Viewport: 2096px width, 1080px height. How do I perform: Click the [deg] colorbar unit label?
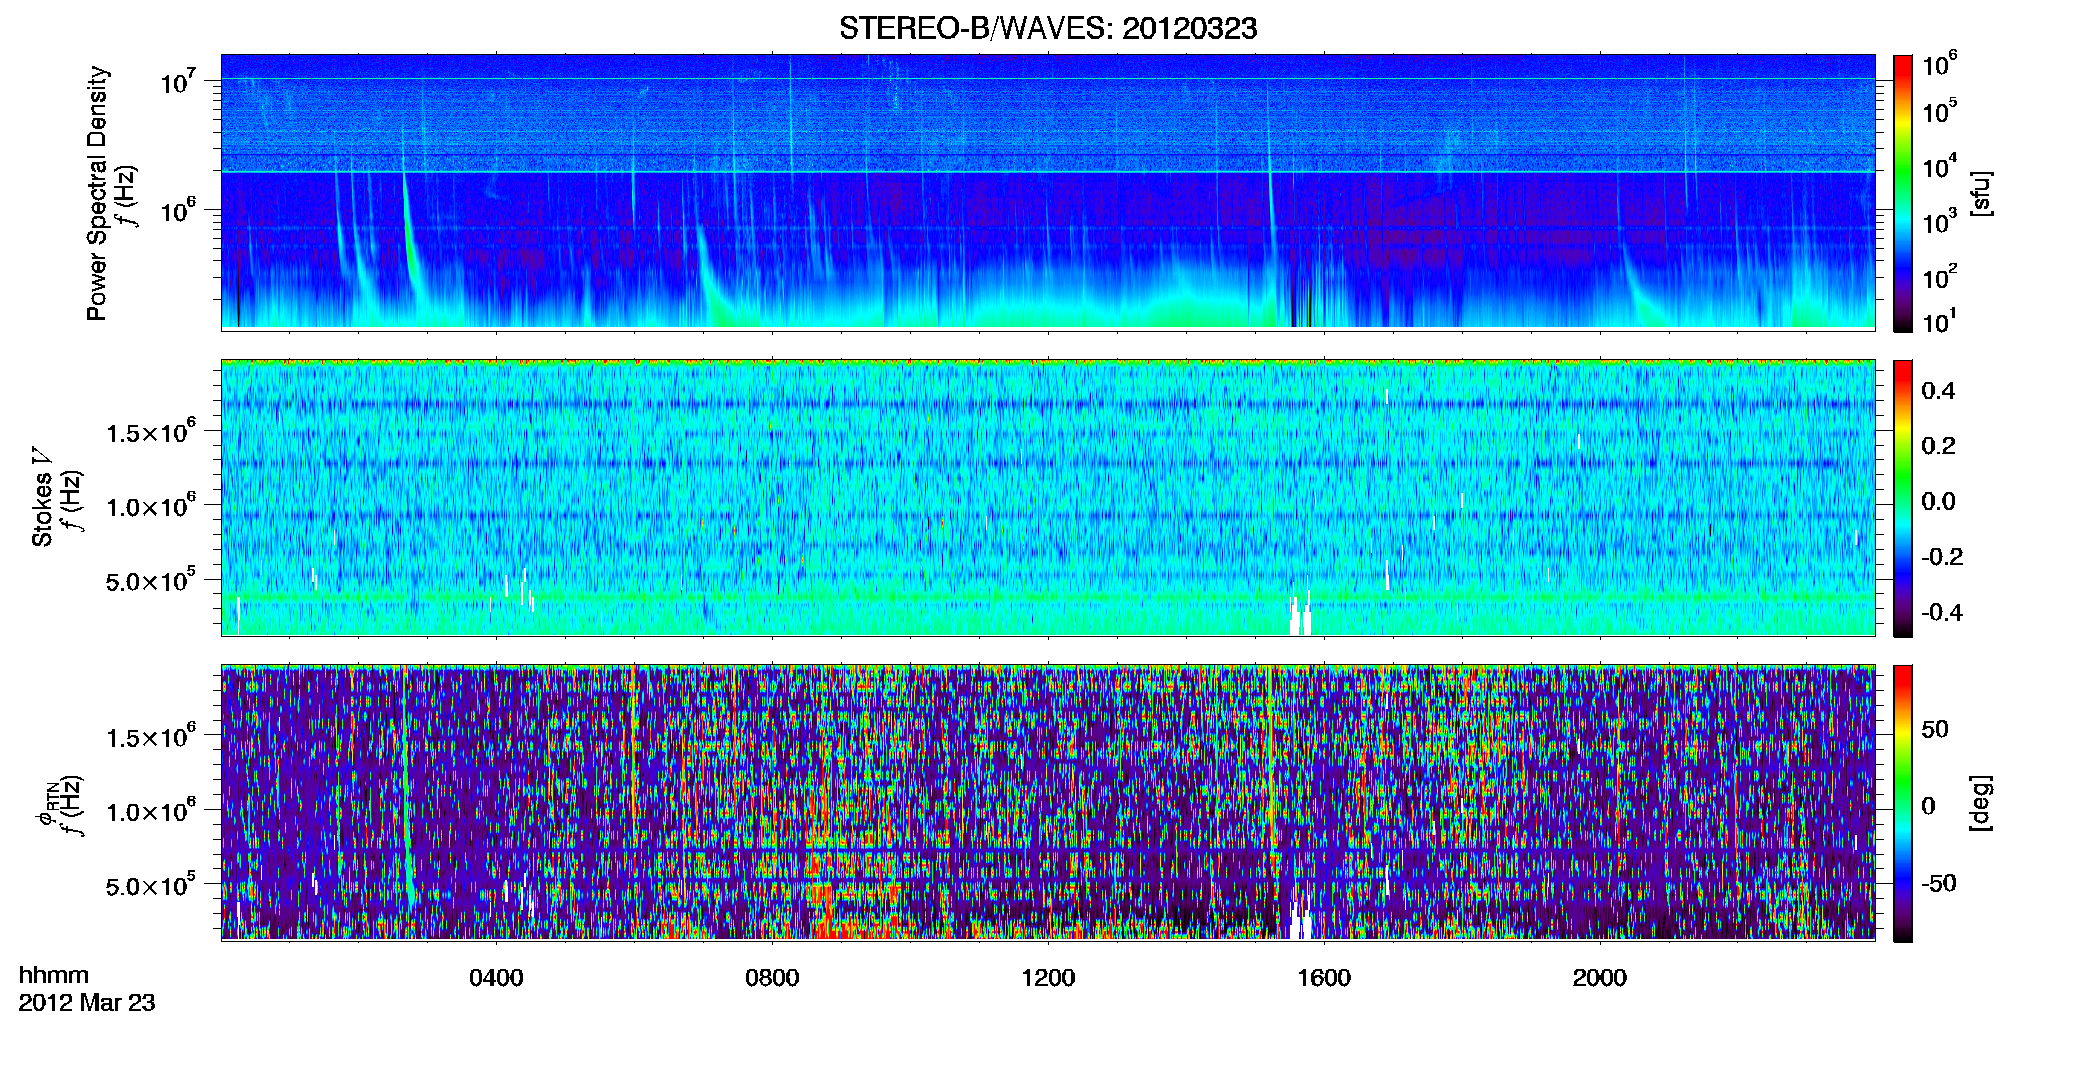tap(1982, 803)
